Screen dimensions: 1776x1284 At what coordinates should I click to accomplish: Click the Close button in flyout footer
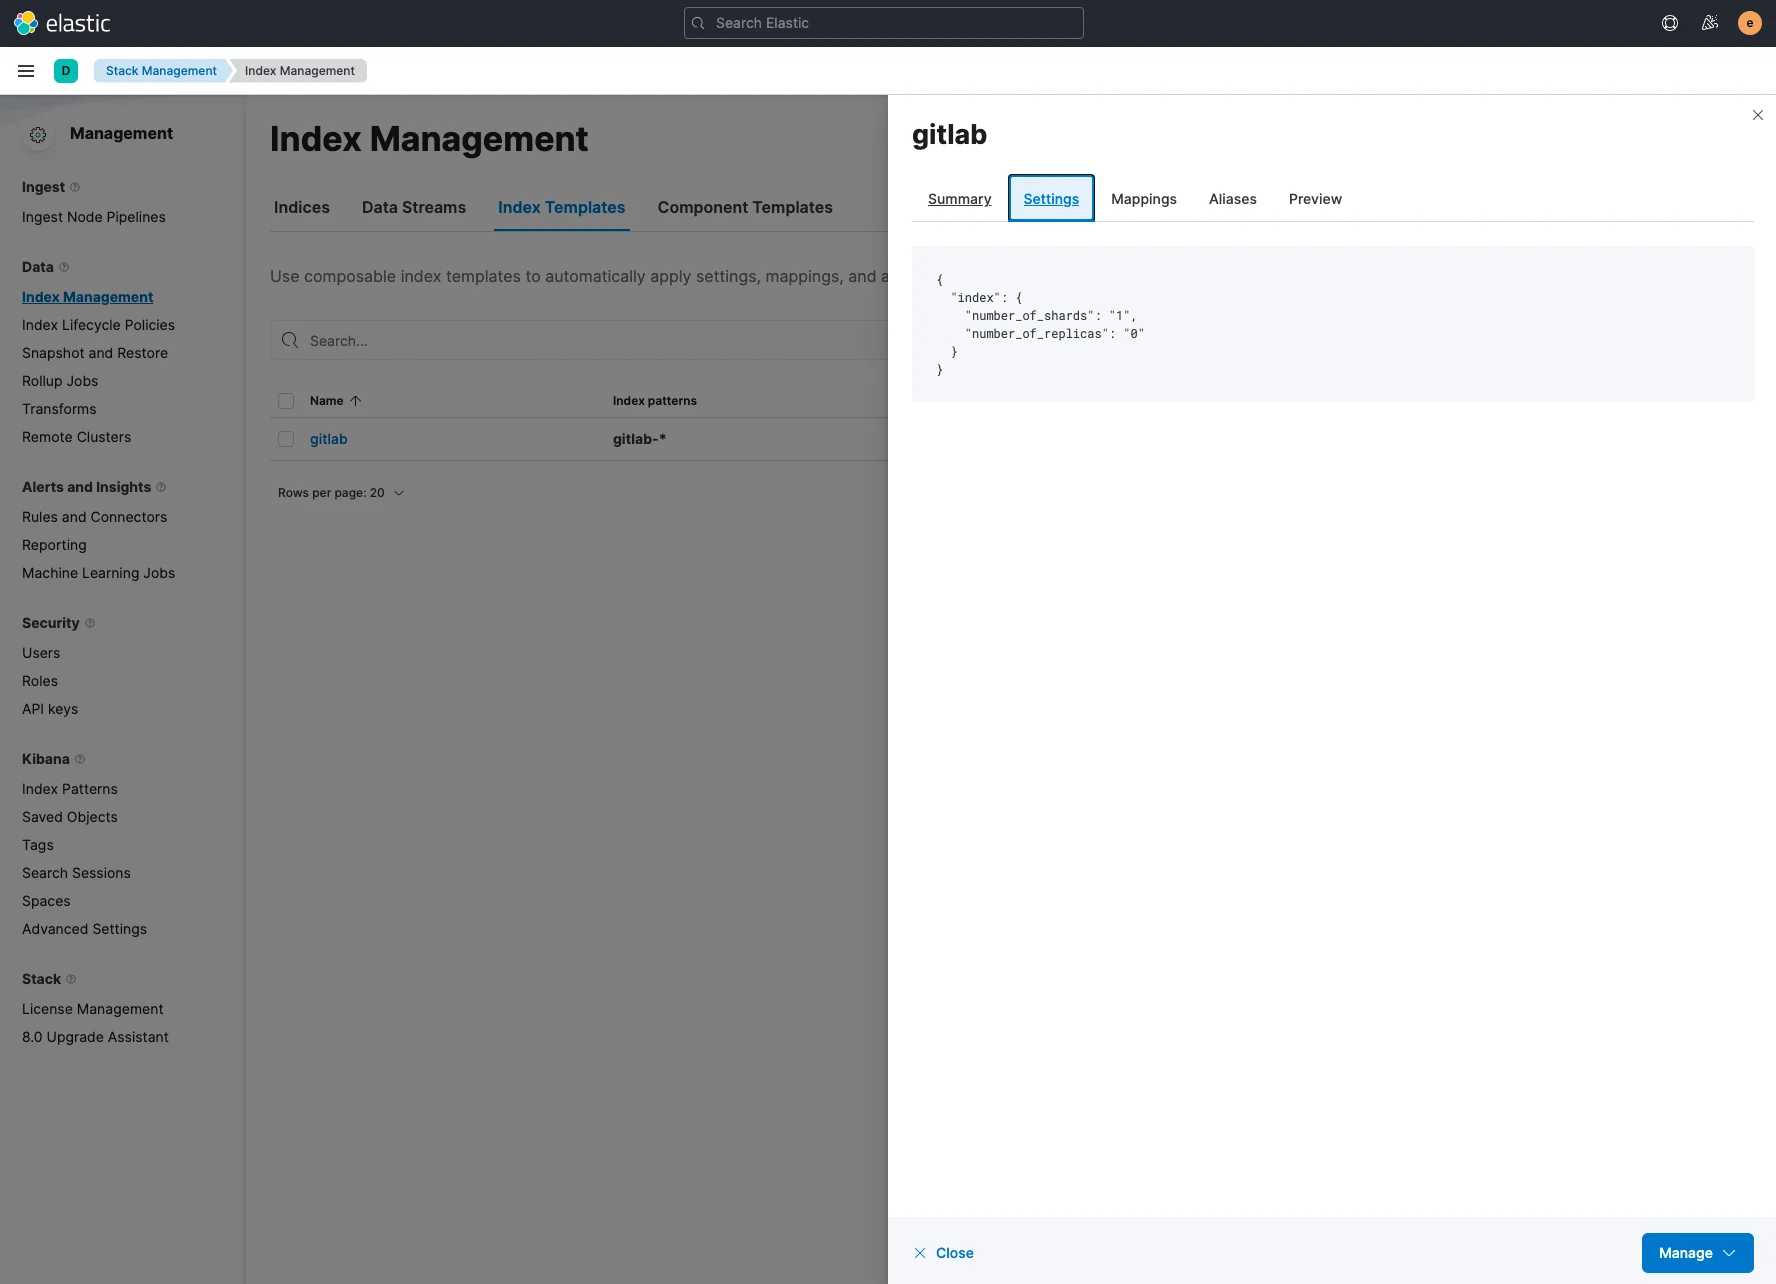click(x=943, y=1253)
